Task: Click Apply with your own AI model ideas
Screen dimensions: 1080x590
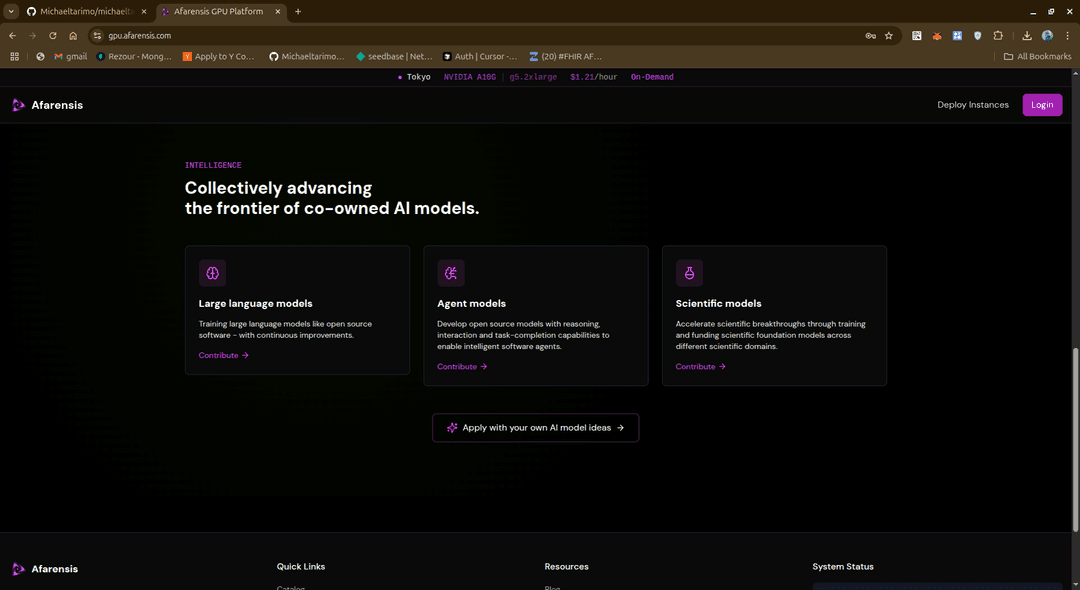Action: pyautogui.click(x=535, y=428)
